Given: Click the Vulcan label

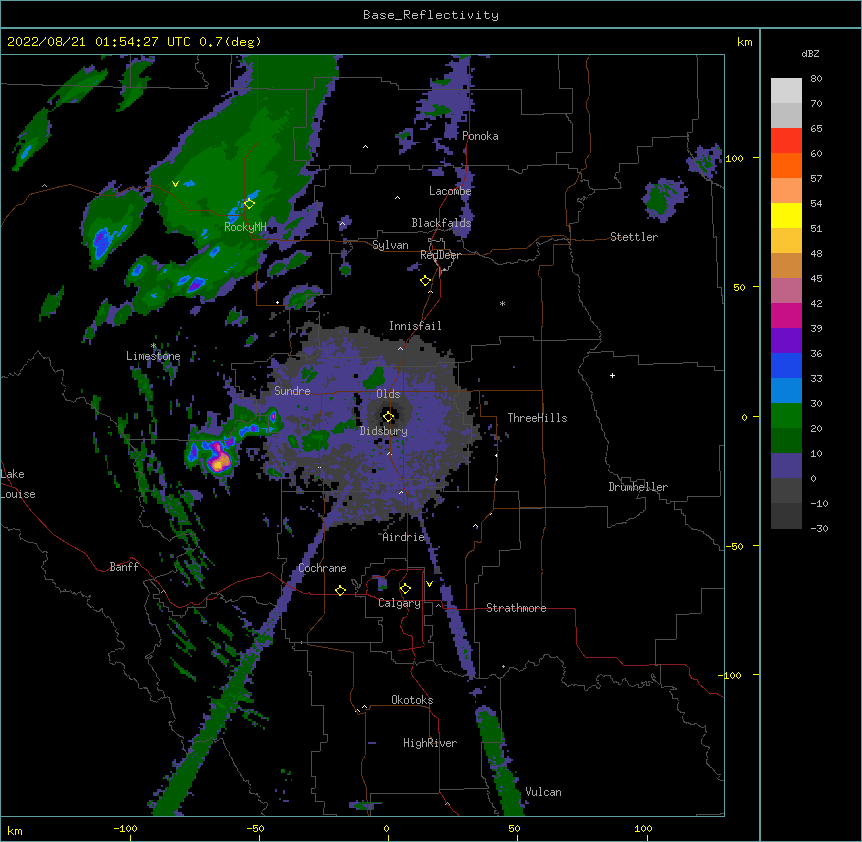Looking at the screenshot, I should tap(543, 792).
